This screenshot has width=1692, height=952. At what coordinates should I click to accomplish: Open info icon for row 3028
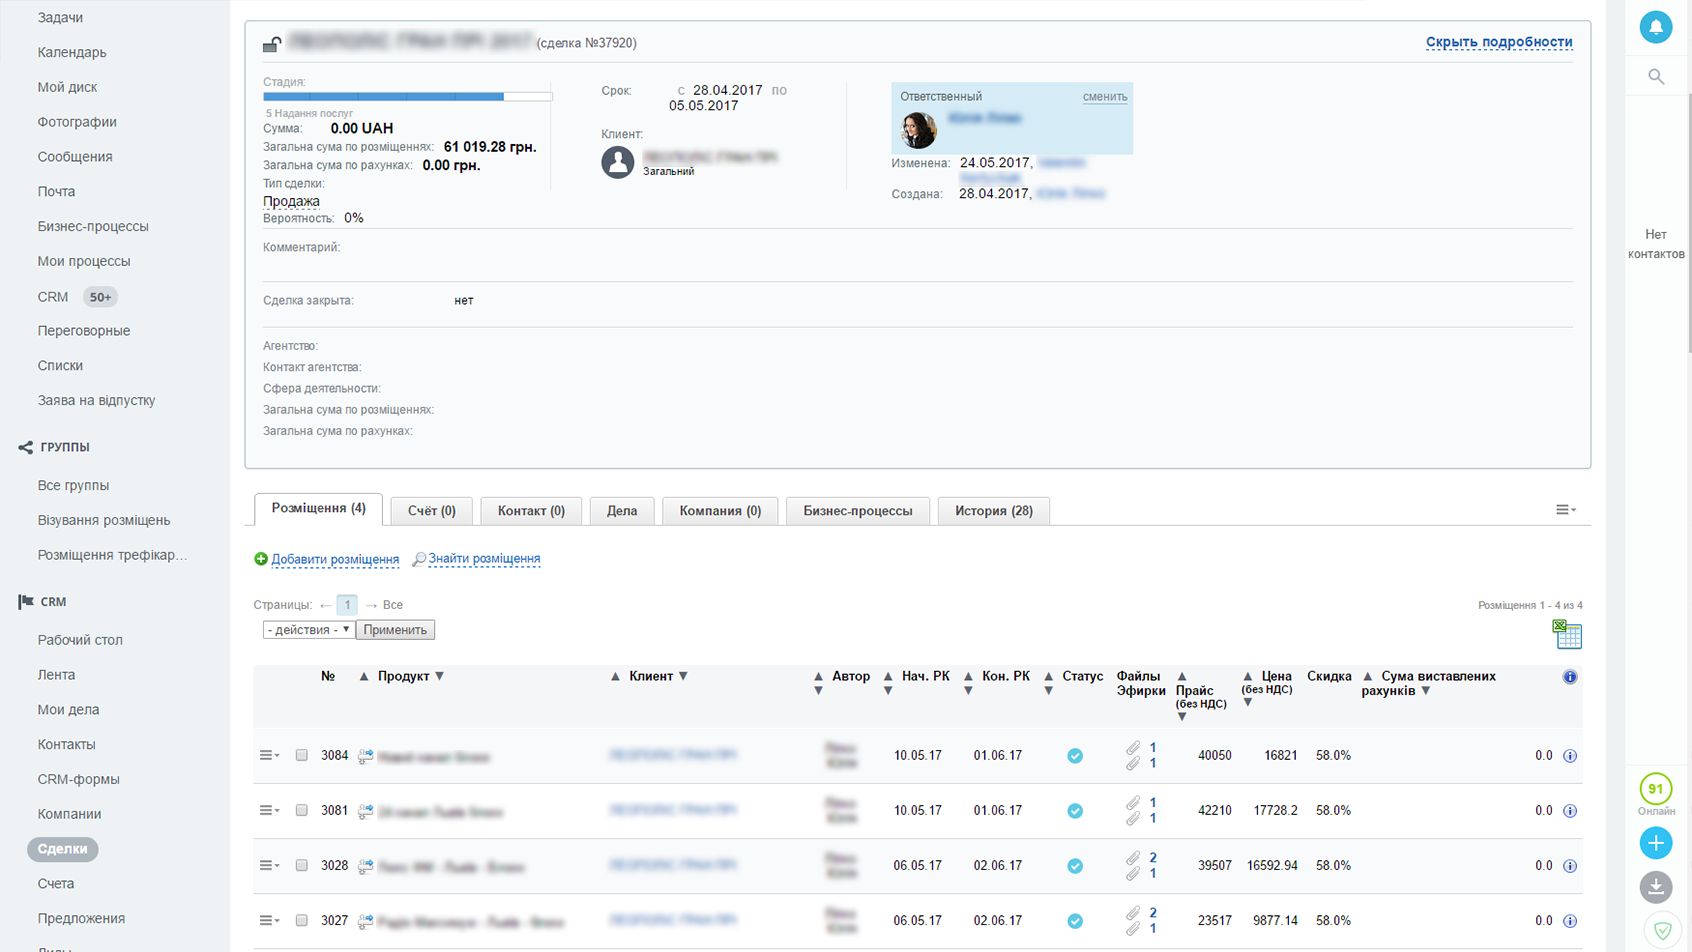click(1570, 866)
